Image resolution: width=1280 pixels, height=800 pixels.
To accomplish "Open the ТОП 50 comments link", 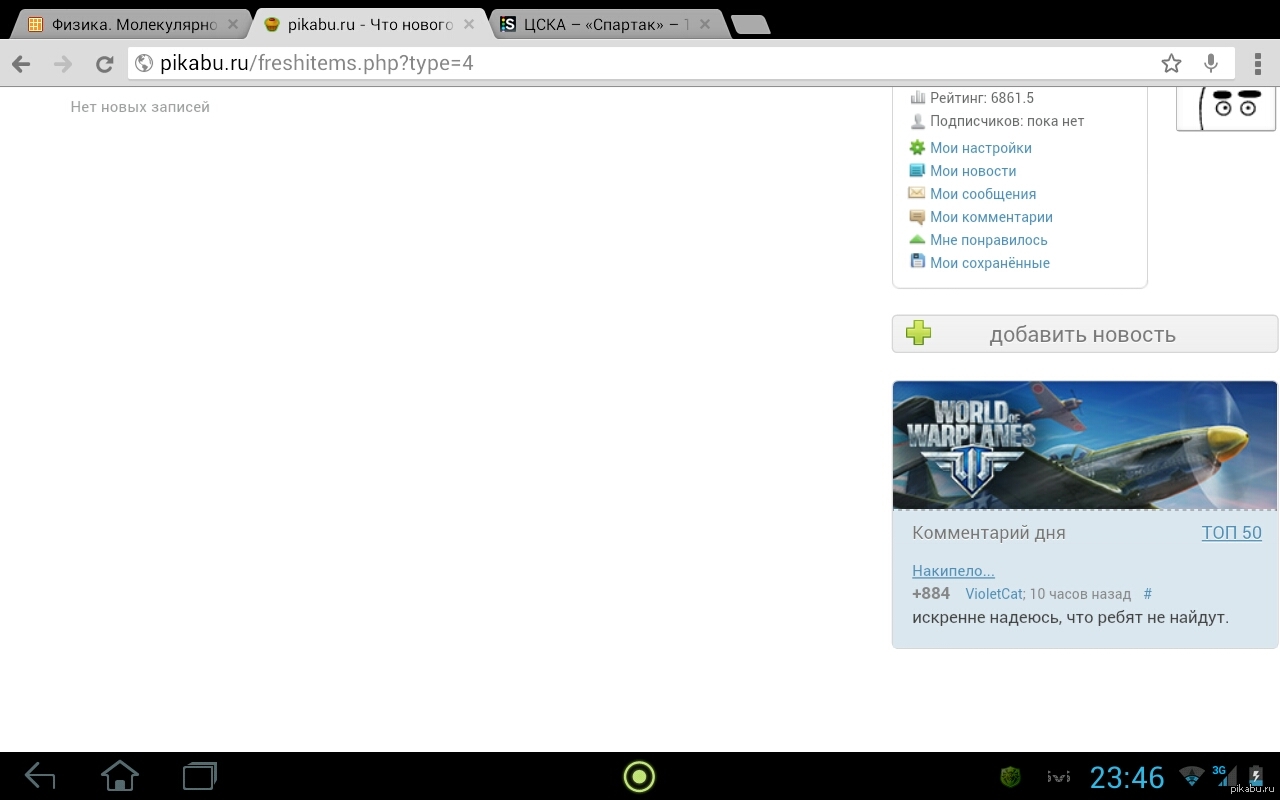I will coord(1232,533).
